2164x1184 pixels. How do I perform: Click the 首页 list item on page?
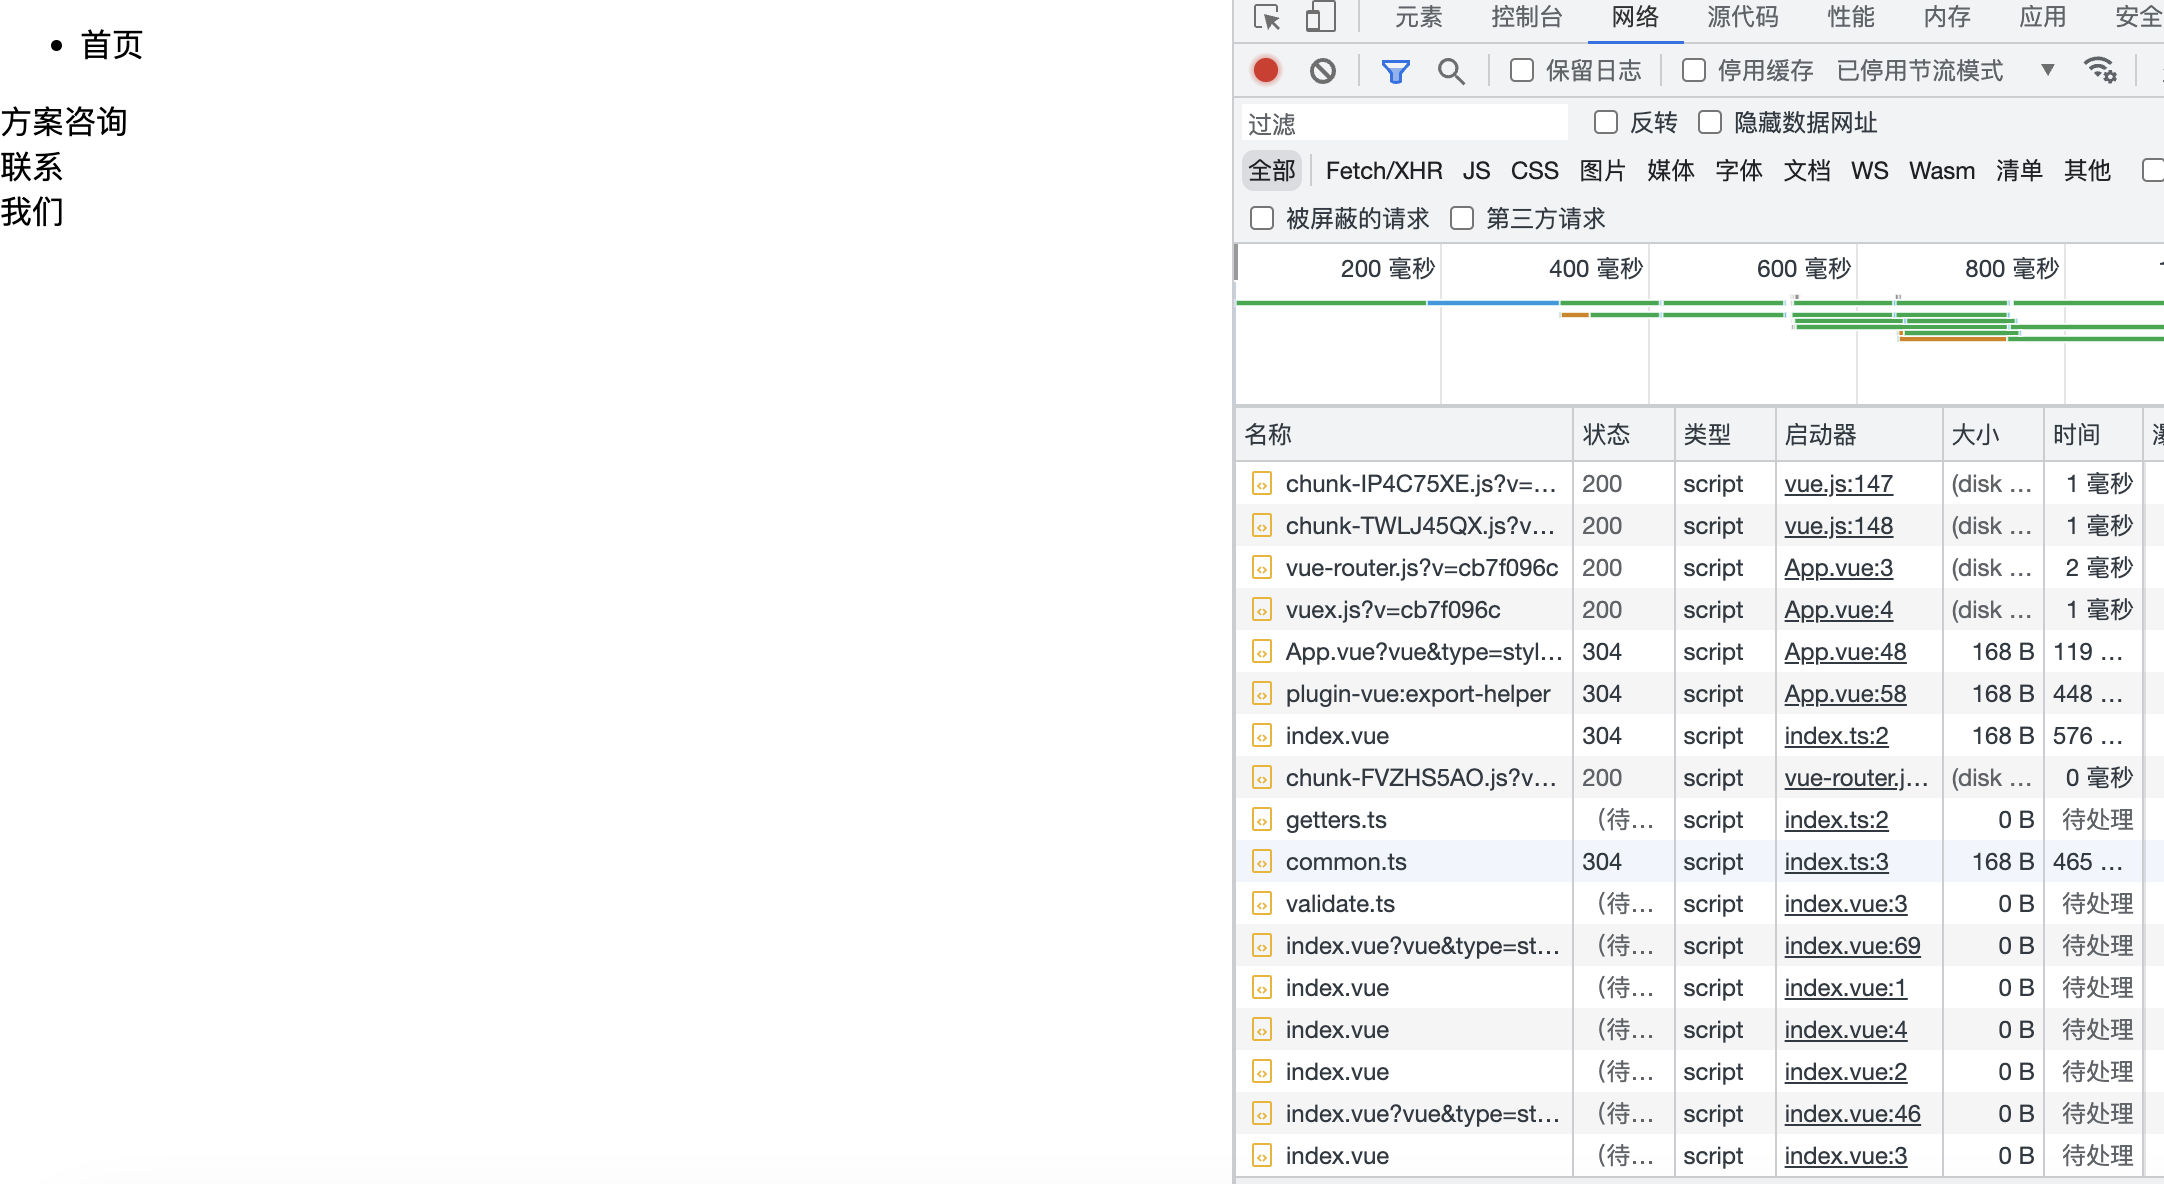pos(112,45)
